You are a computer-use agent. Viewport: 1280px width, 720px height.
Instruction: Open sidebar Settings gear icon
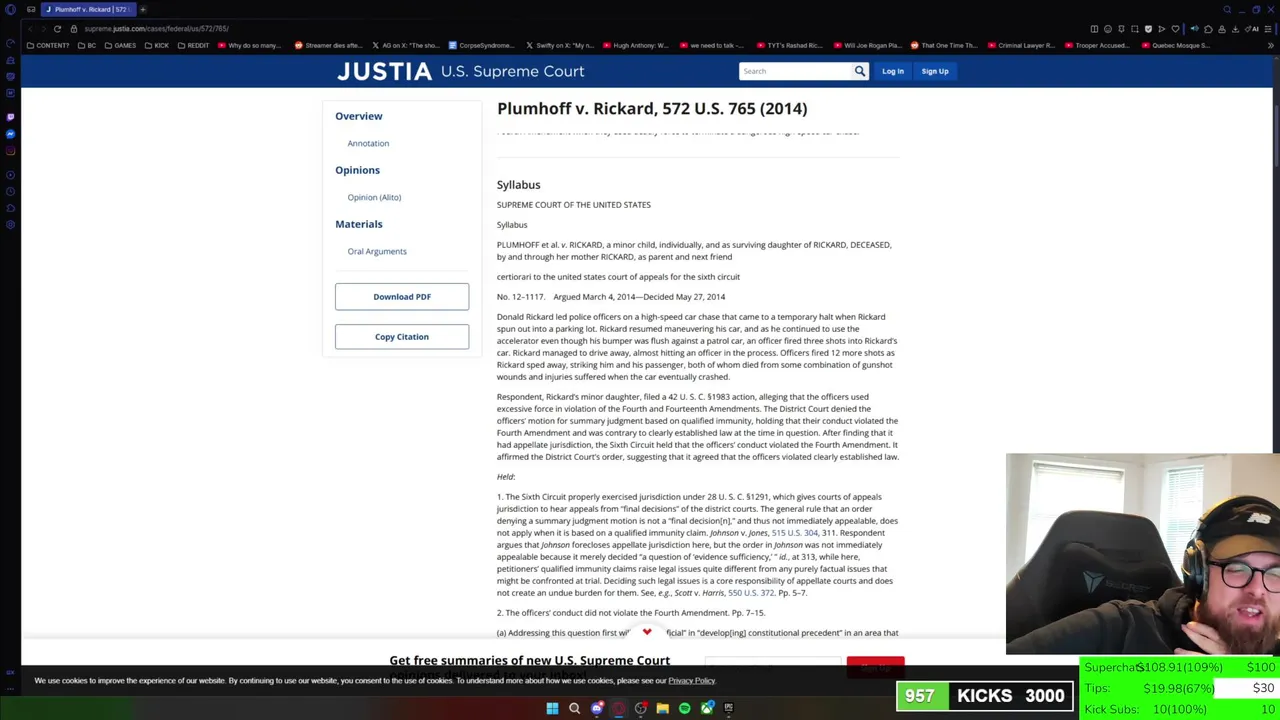(10, 225)
